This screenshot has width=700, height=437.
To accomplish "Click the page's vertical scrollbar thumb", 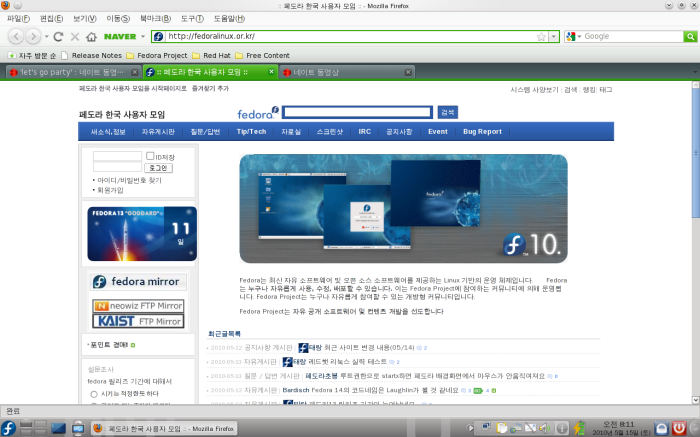I will (x=696, y=153).
